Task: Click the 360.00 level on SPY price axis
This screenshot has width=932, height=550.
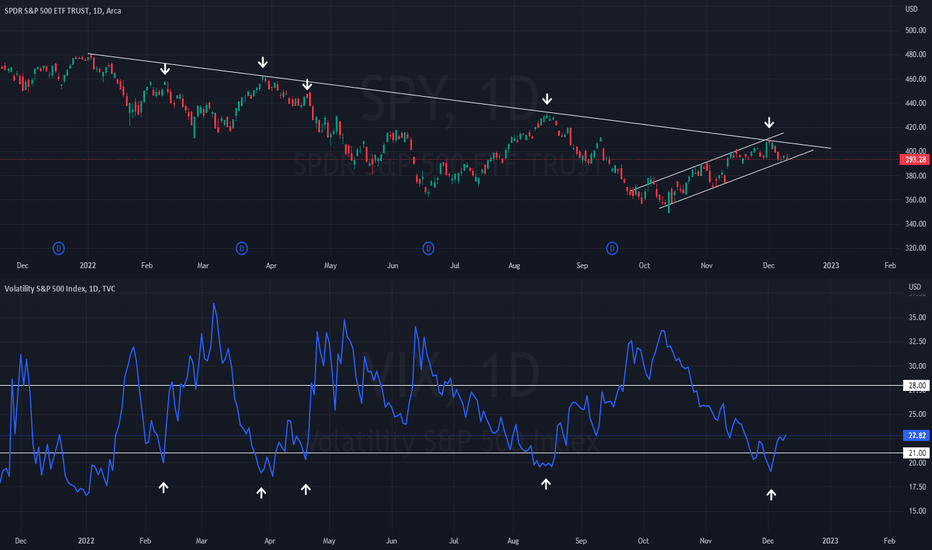Action: (915, 200)
